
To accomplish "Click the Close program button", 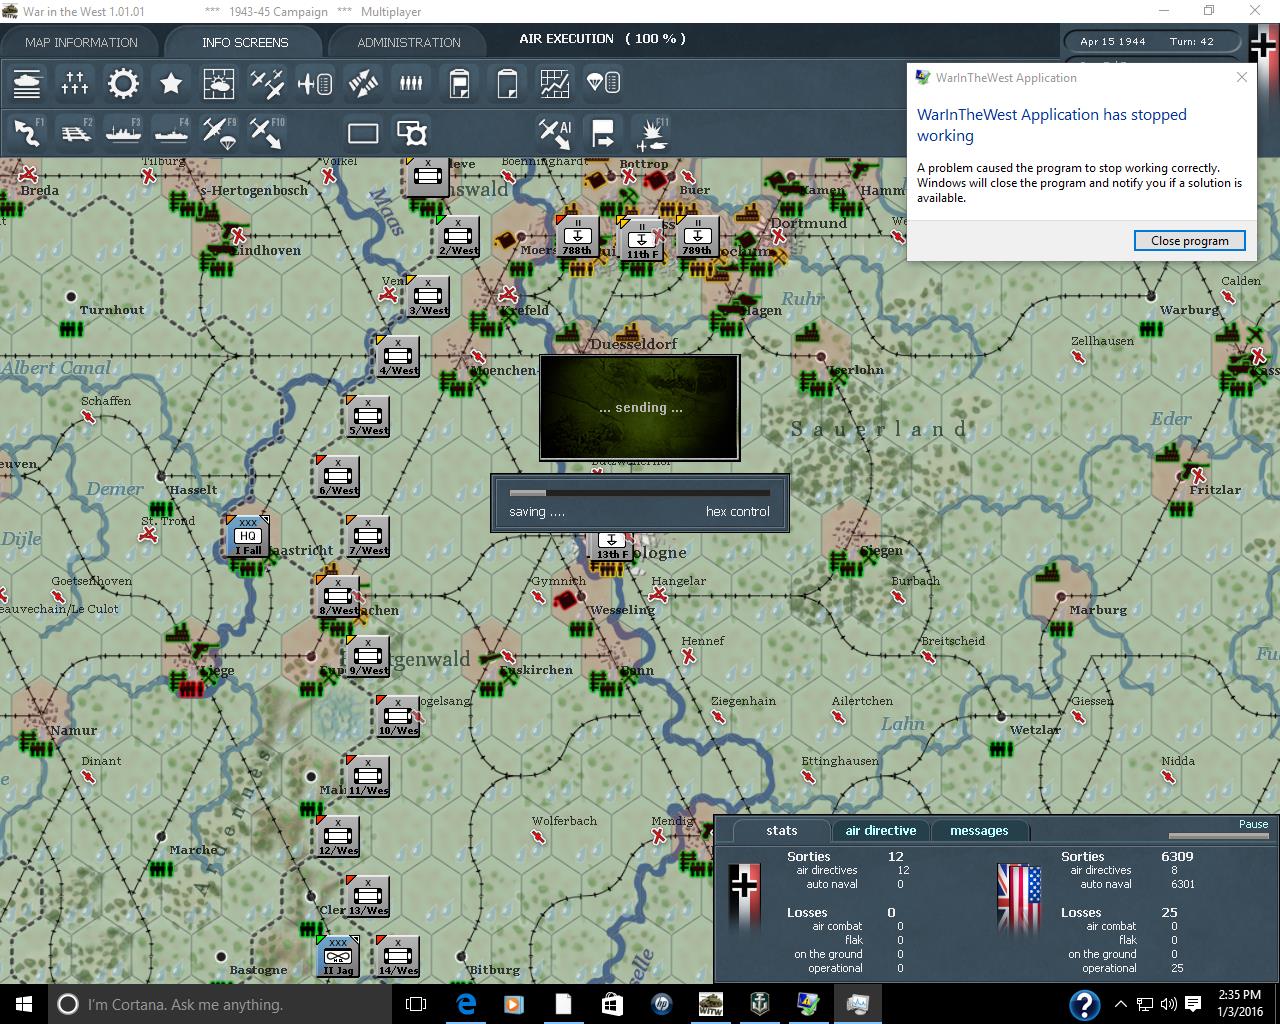I will [x=1189, y=240].
